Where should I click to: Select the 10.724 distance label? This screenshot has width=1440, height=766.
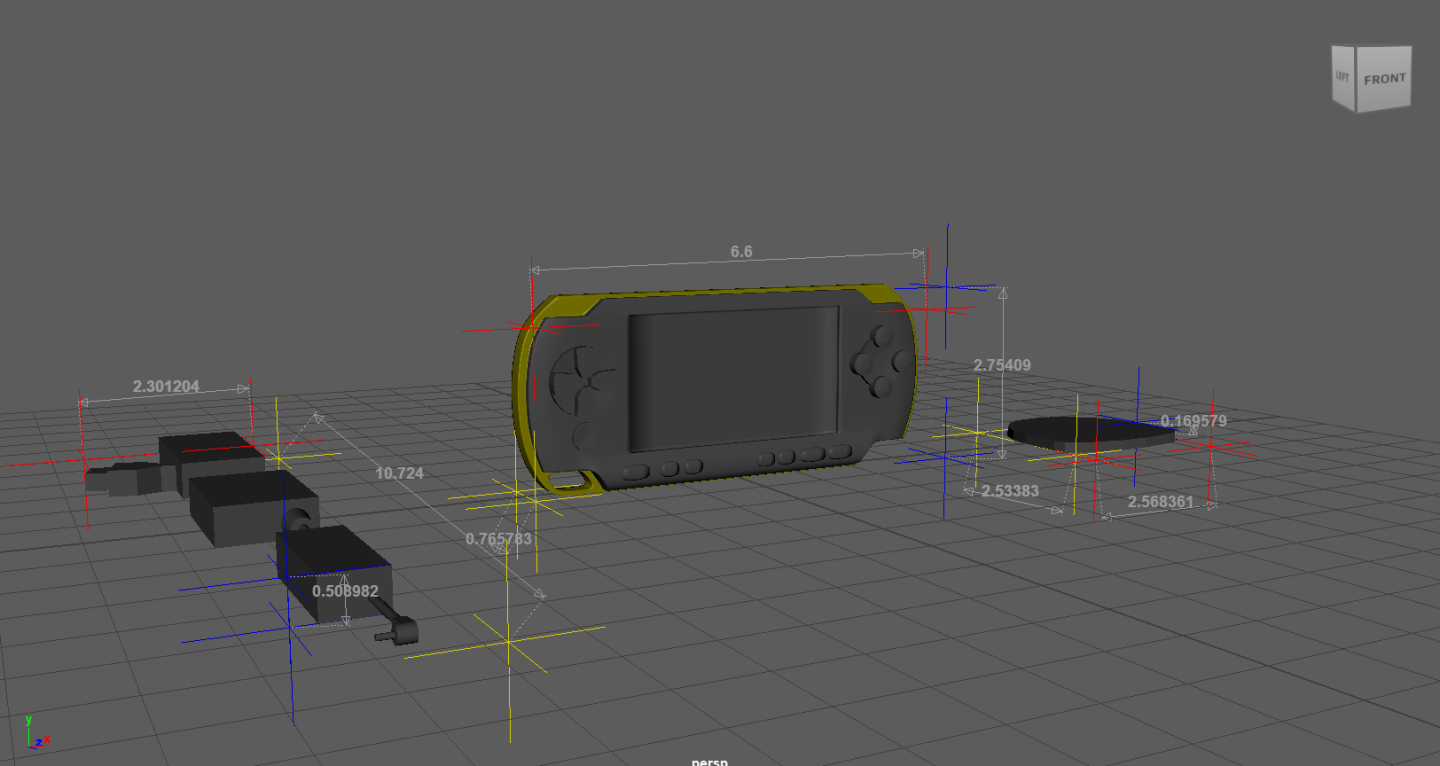coord(400,473)
